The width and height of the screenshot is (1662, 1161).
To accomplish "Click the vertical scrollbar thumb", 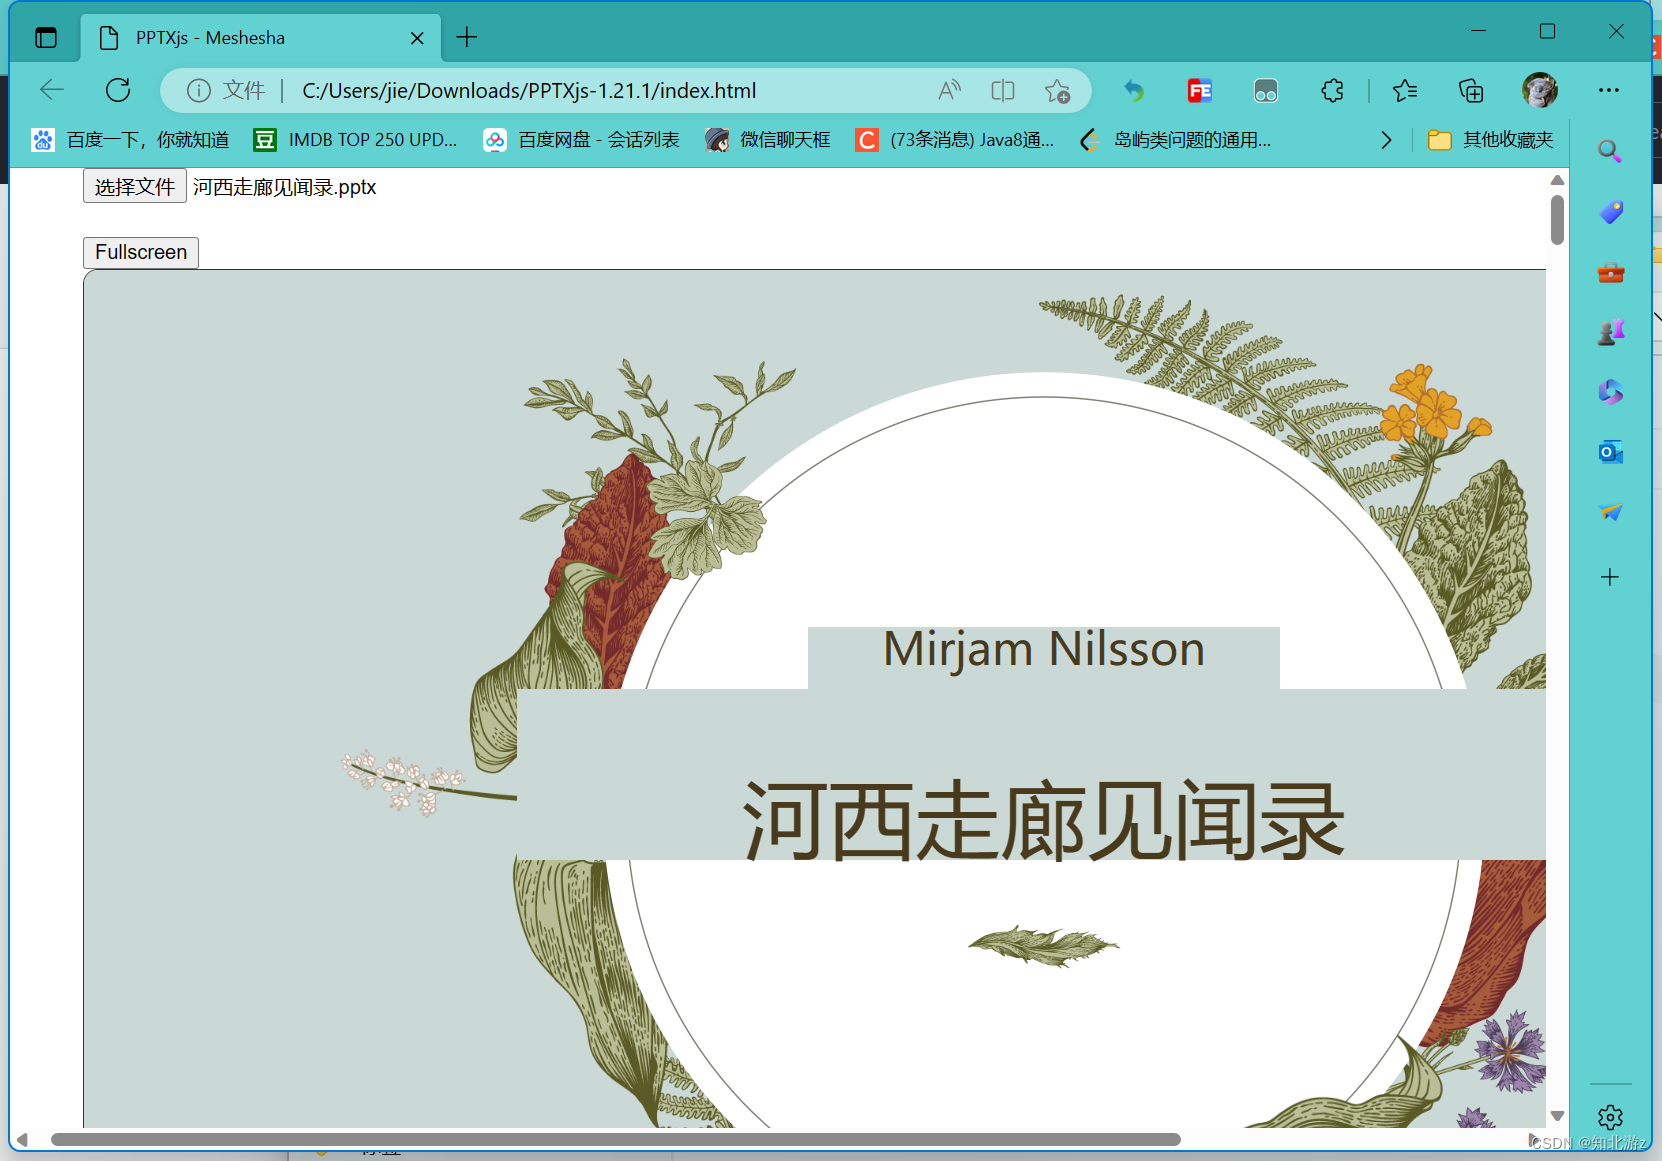I will click(1557, 220).
